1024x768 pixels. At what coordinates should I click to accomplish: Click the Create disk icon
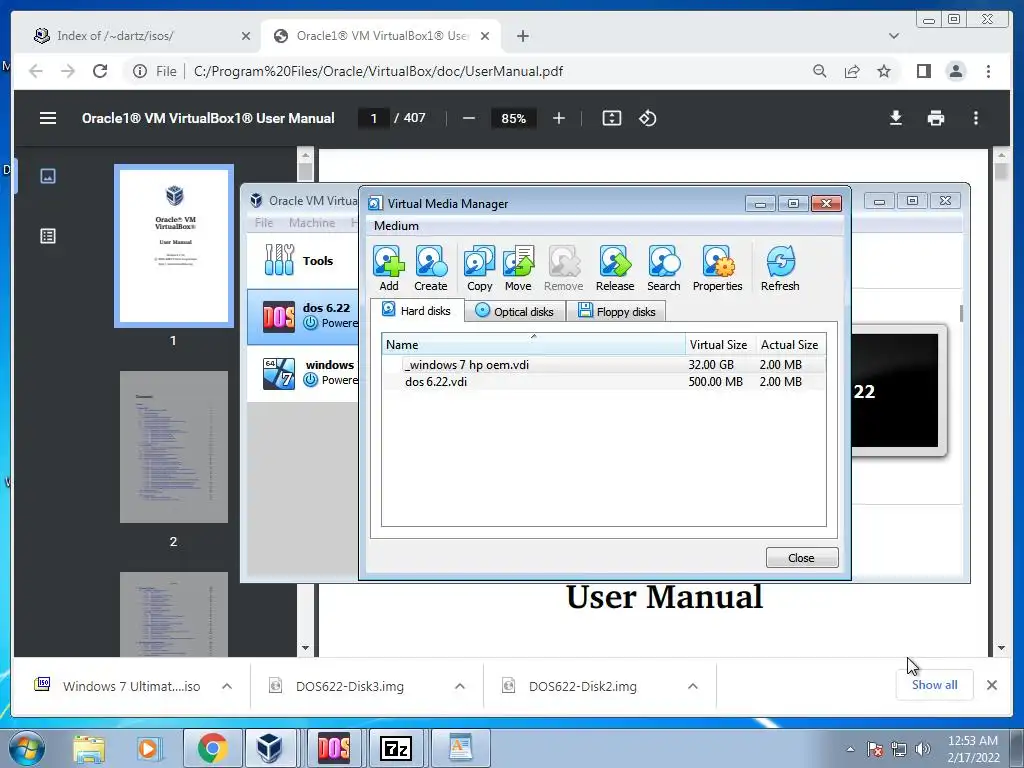tap(430, 268)
